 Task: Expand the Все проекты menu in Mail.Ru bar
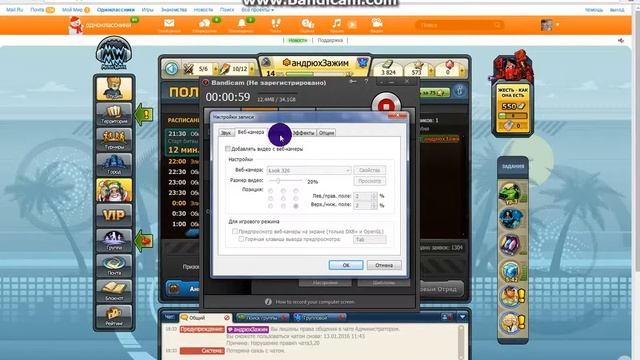(257, 9)
